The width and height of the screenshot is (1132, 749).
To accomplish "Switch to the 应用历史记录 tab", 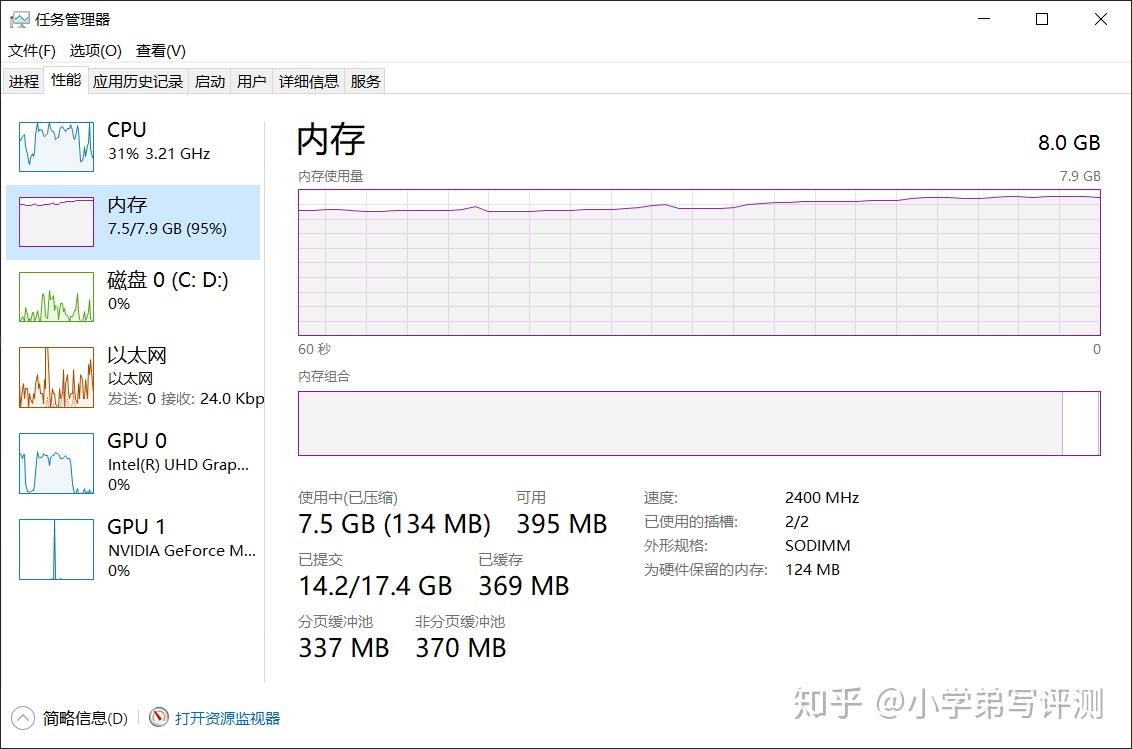I will 138,82.
